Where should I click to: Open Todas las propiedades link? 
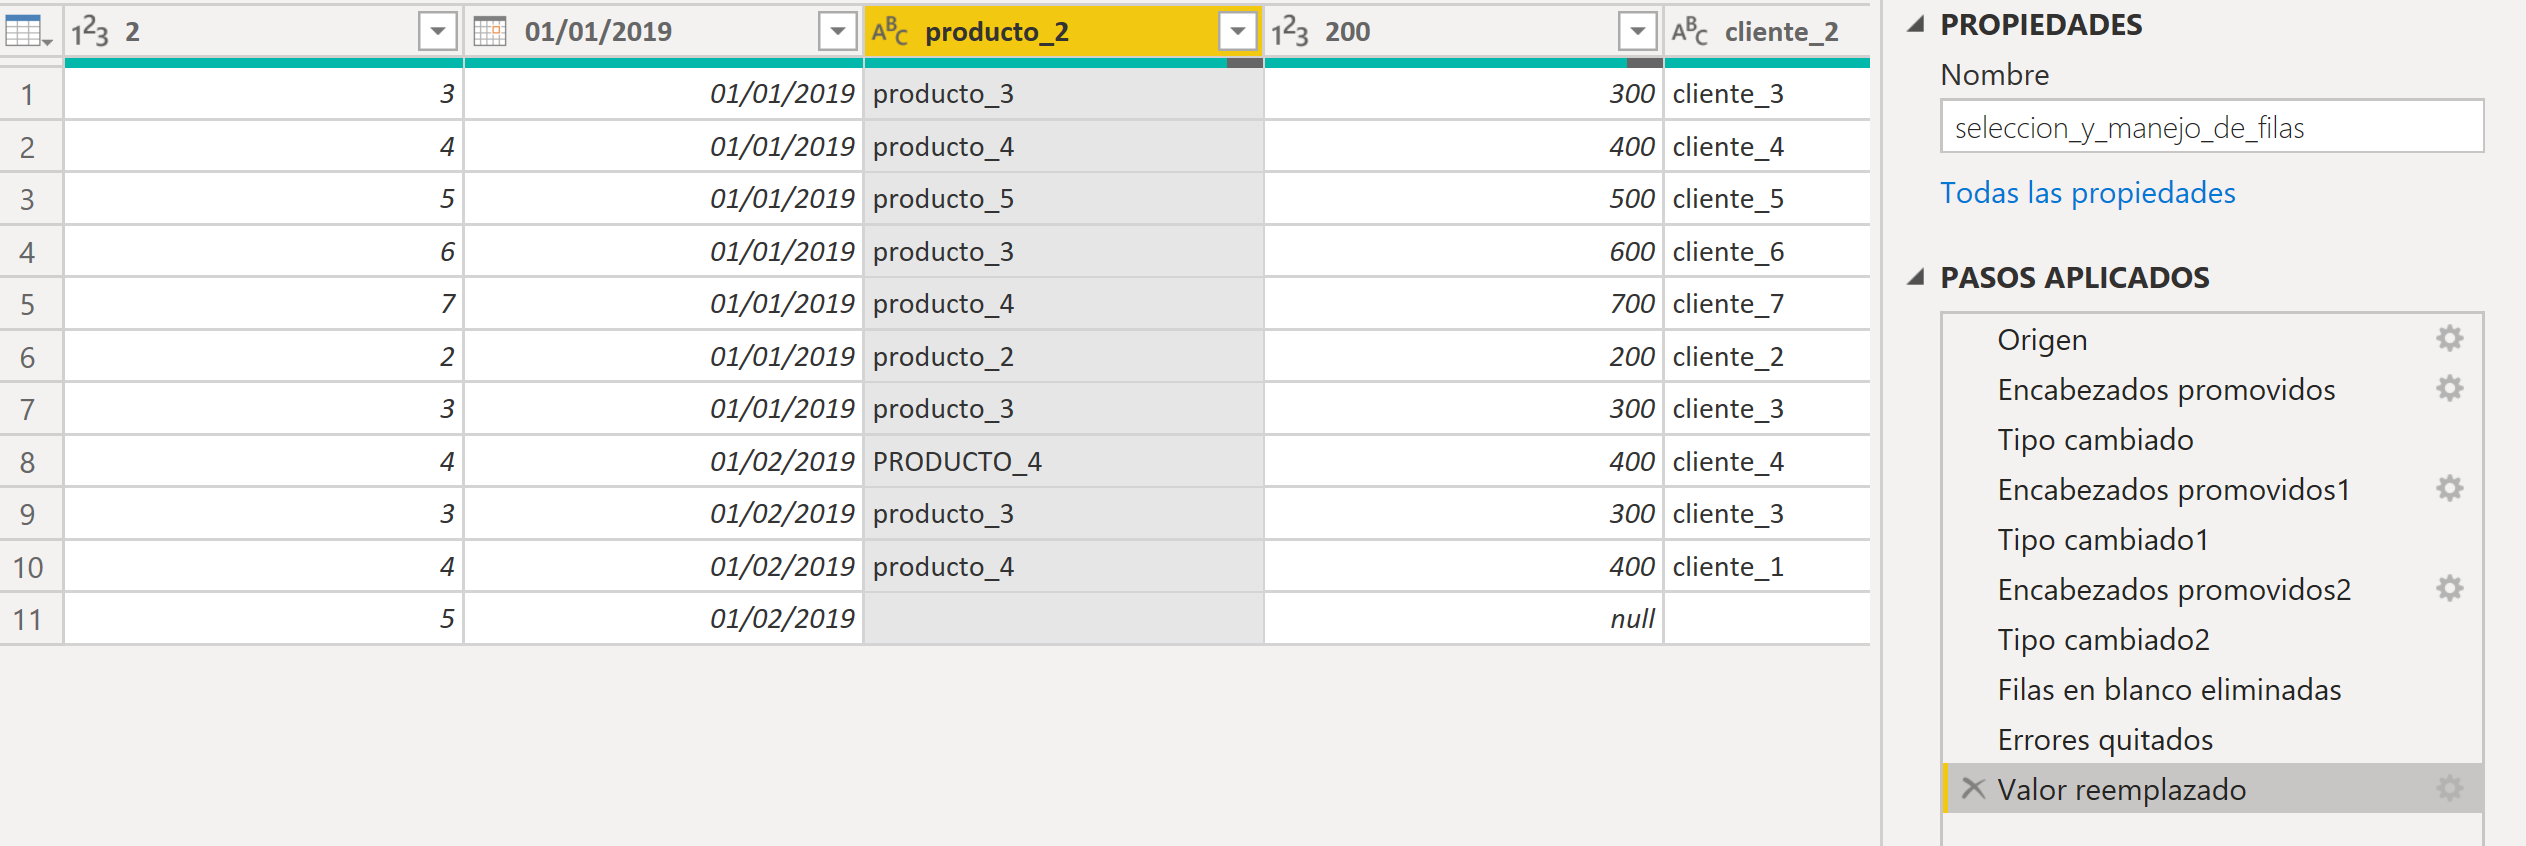2087,192
